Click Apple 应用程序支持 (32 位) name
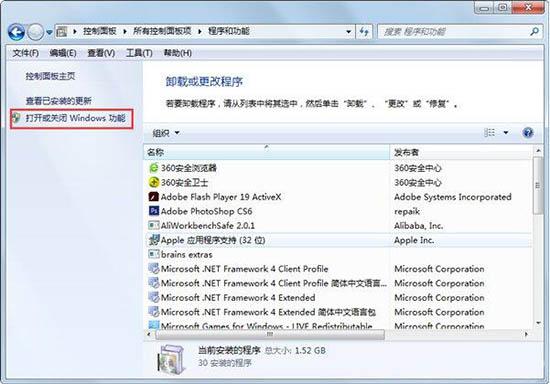Image resolution: width=550 pixels, height=384 pixels. 213,240
